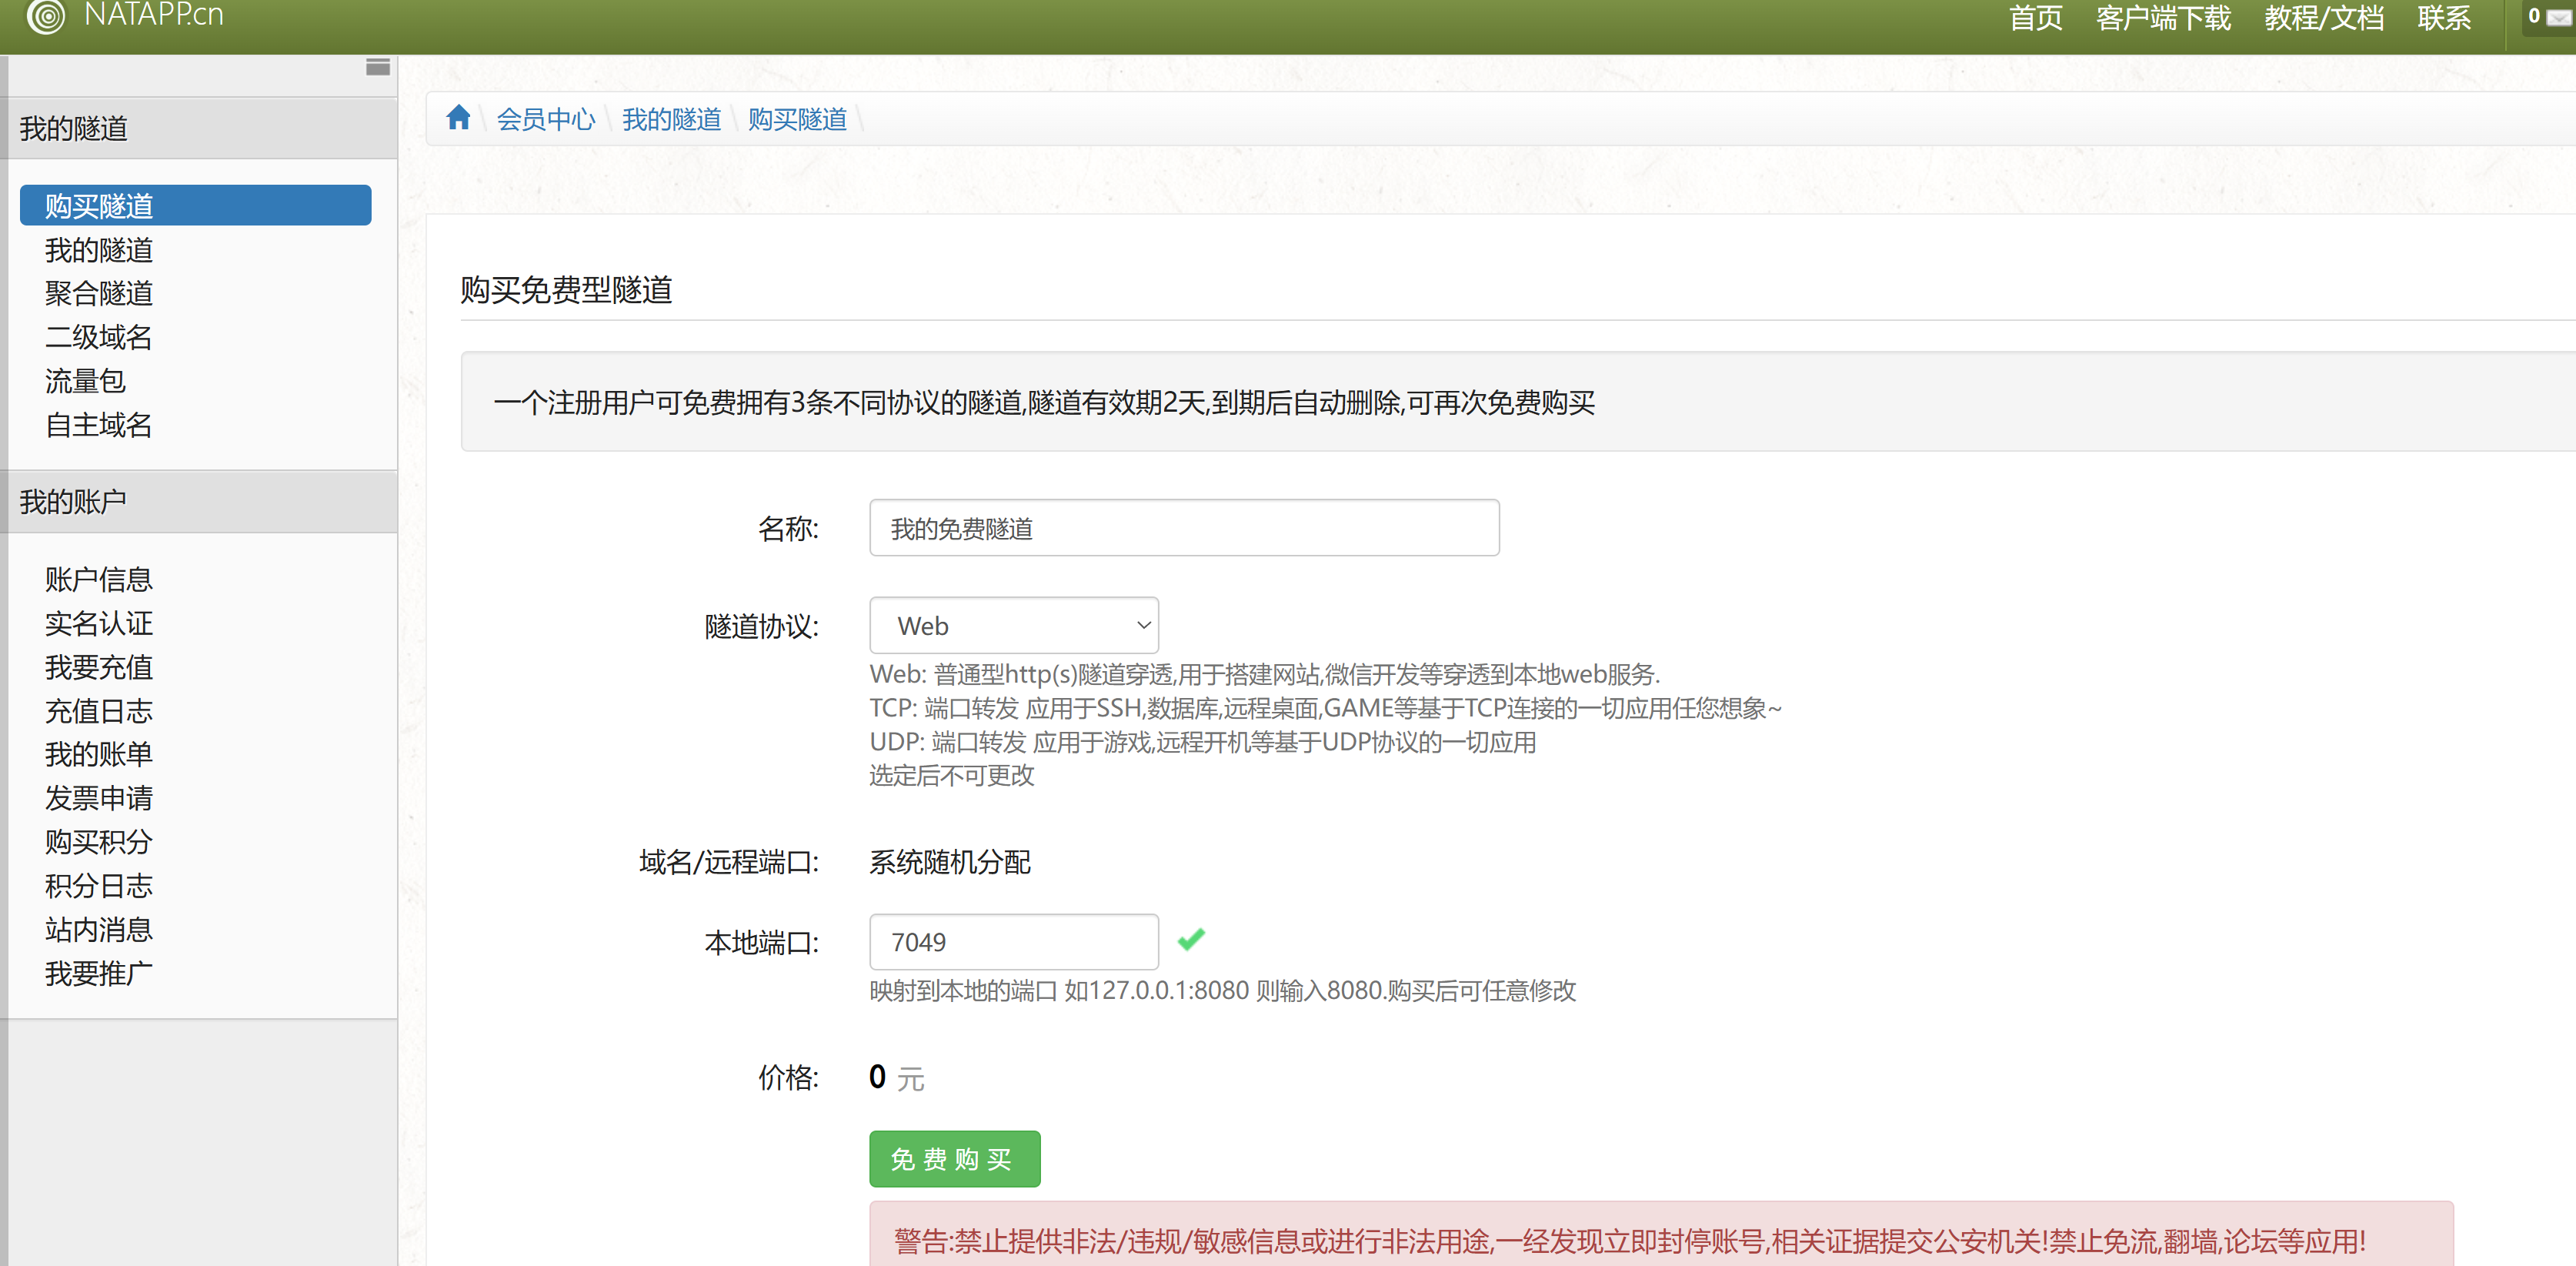
Task: Click the home icon in breadcrumb
Action: pos(458,118)
